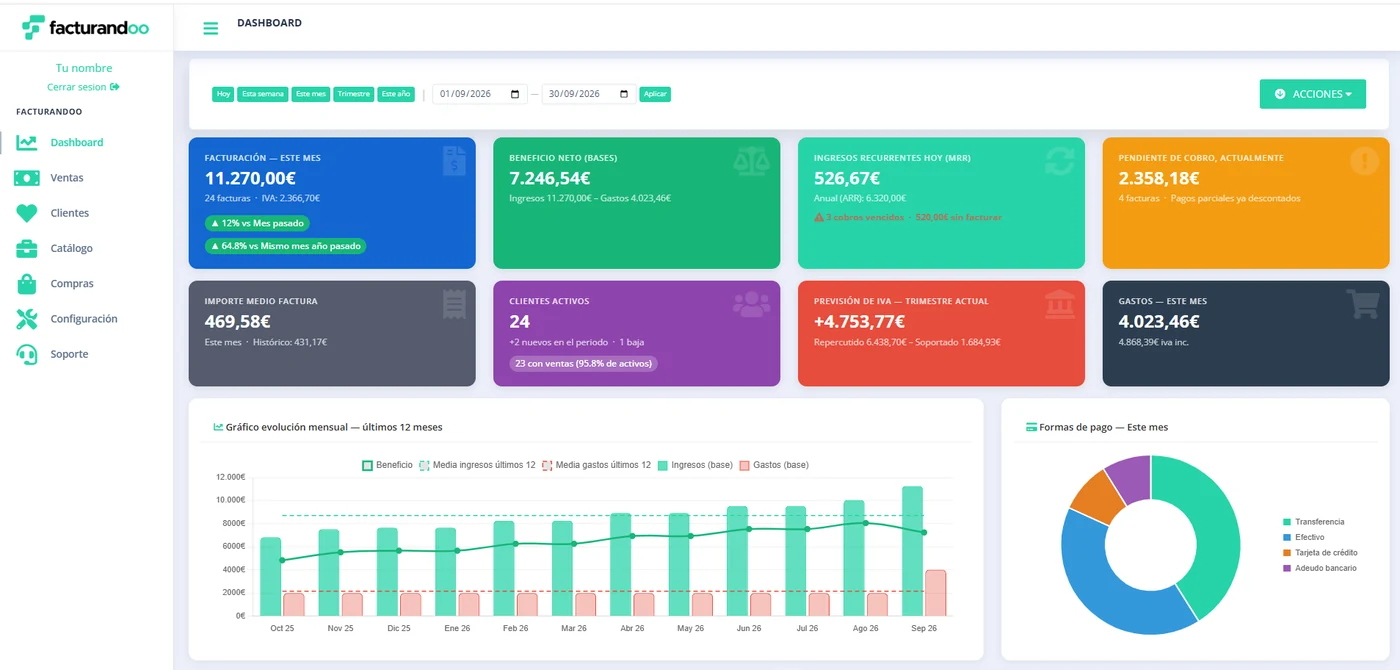Open Compras using the shopping bag icon
The width and height of the screenshot is (1400, 670).
[27, 284]
